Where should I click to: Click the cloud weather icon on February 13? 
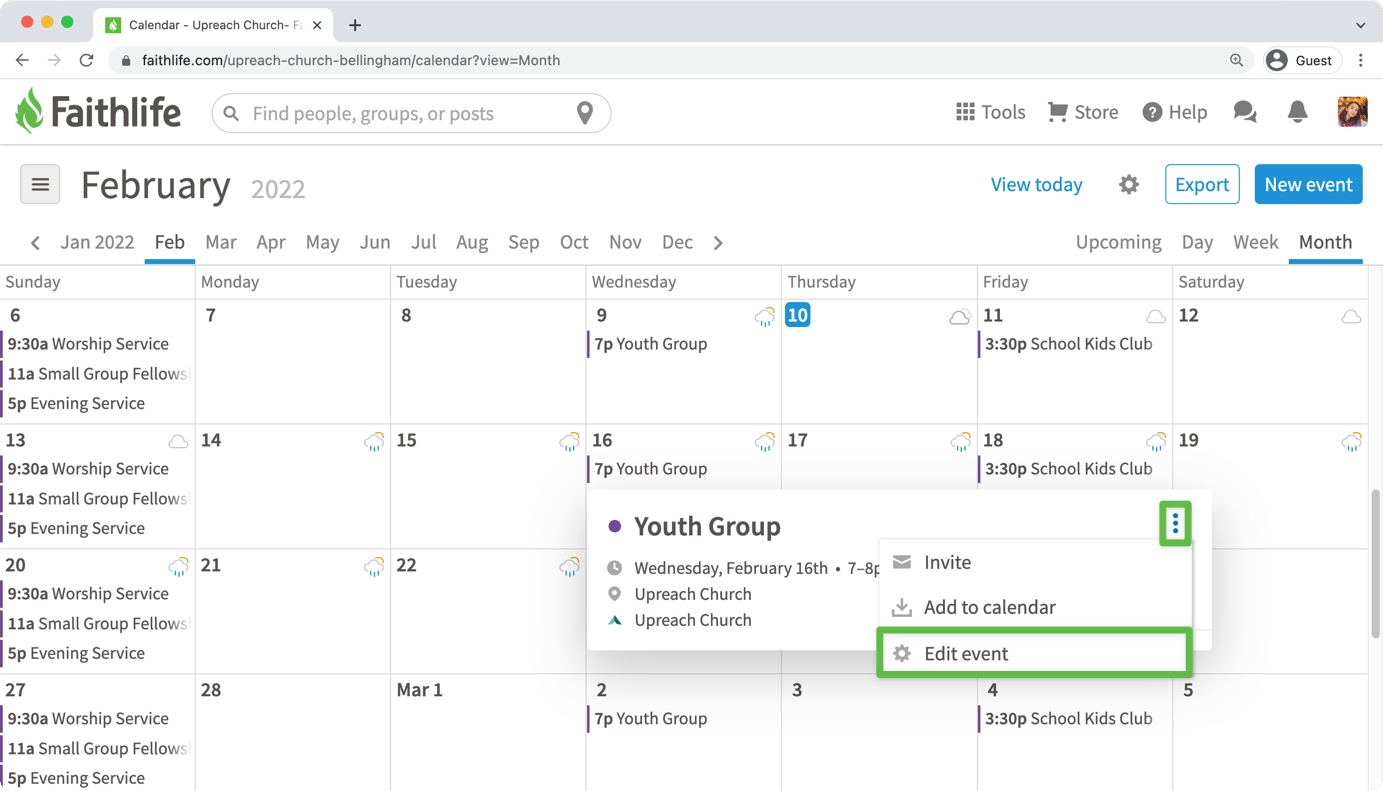(178, 442)
